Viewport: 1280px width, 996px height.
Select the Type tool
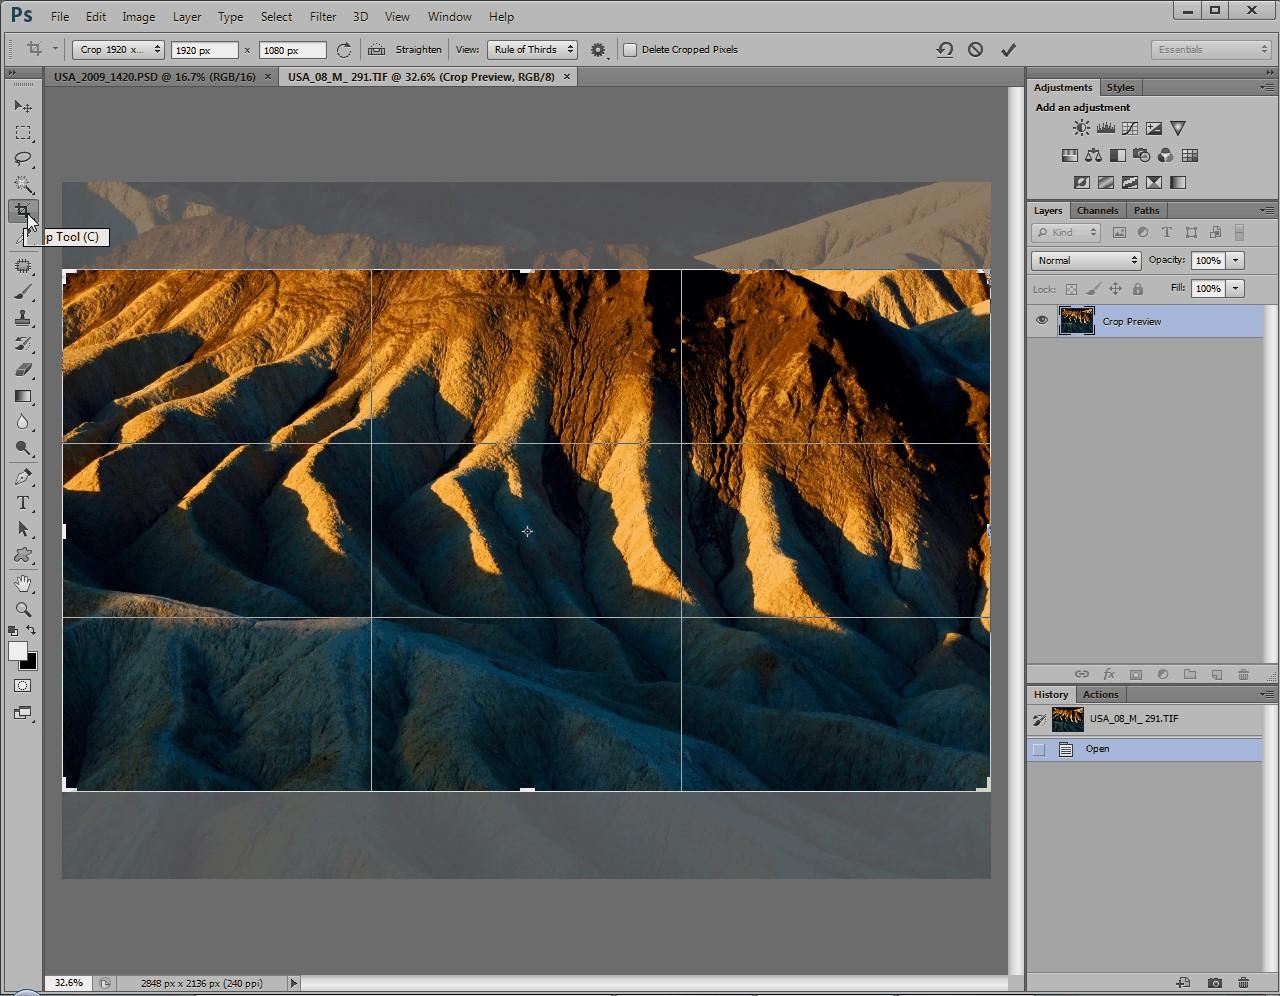pos(23,503)
